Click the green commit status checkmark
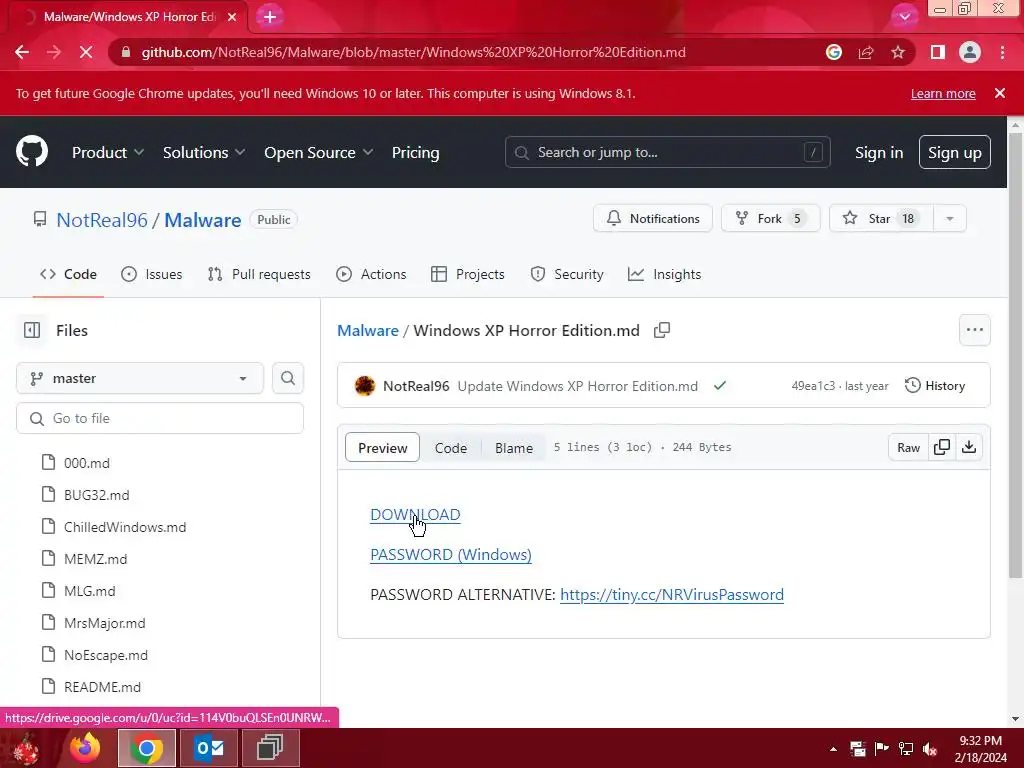The height and width of the screenshot is (768, 1024). (x=720, y=385)
